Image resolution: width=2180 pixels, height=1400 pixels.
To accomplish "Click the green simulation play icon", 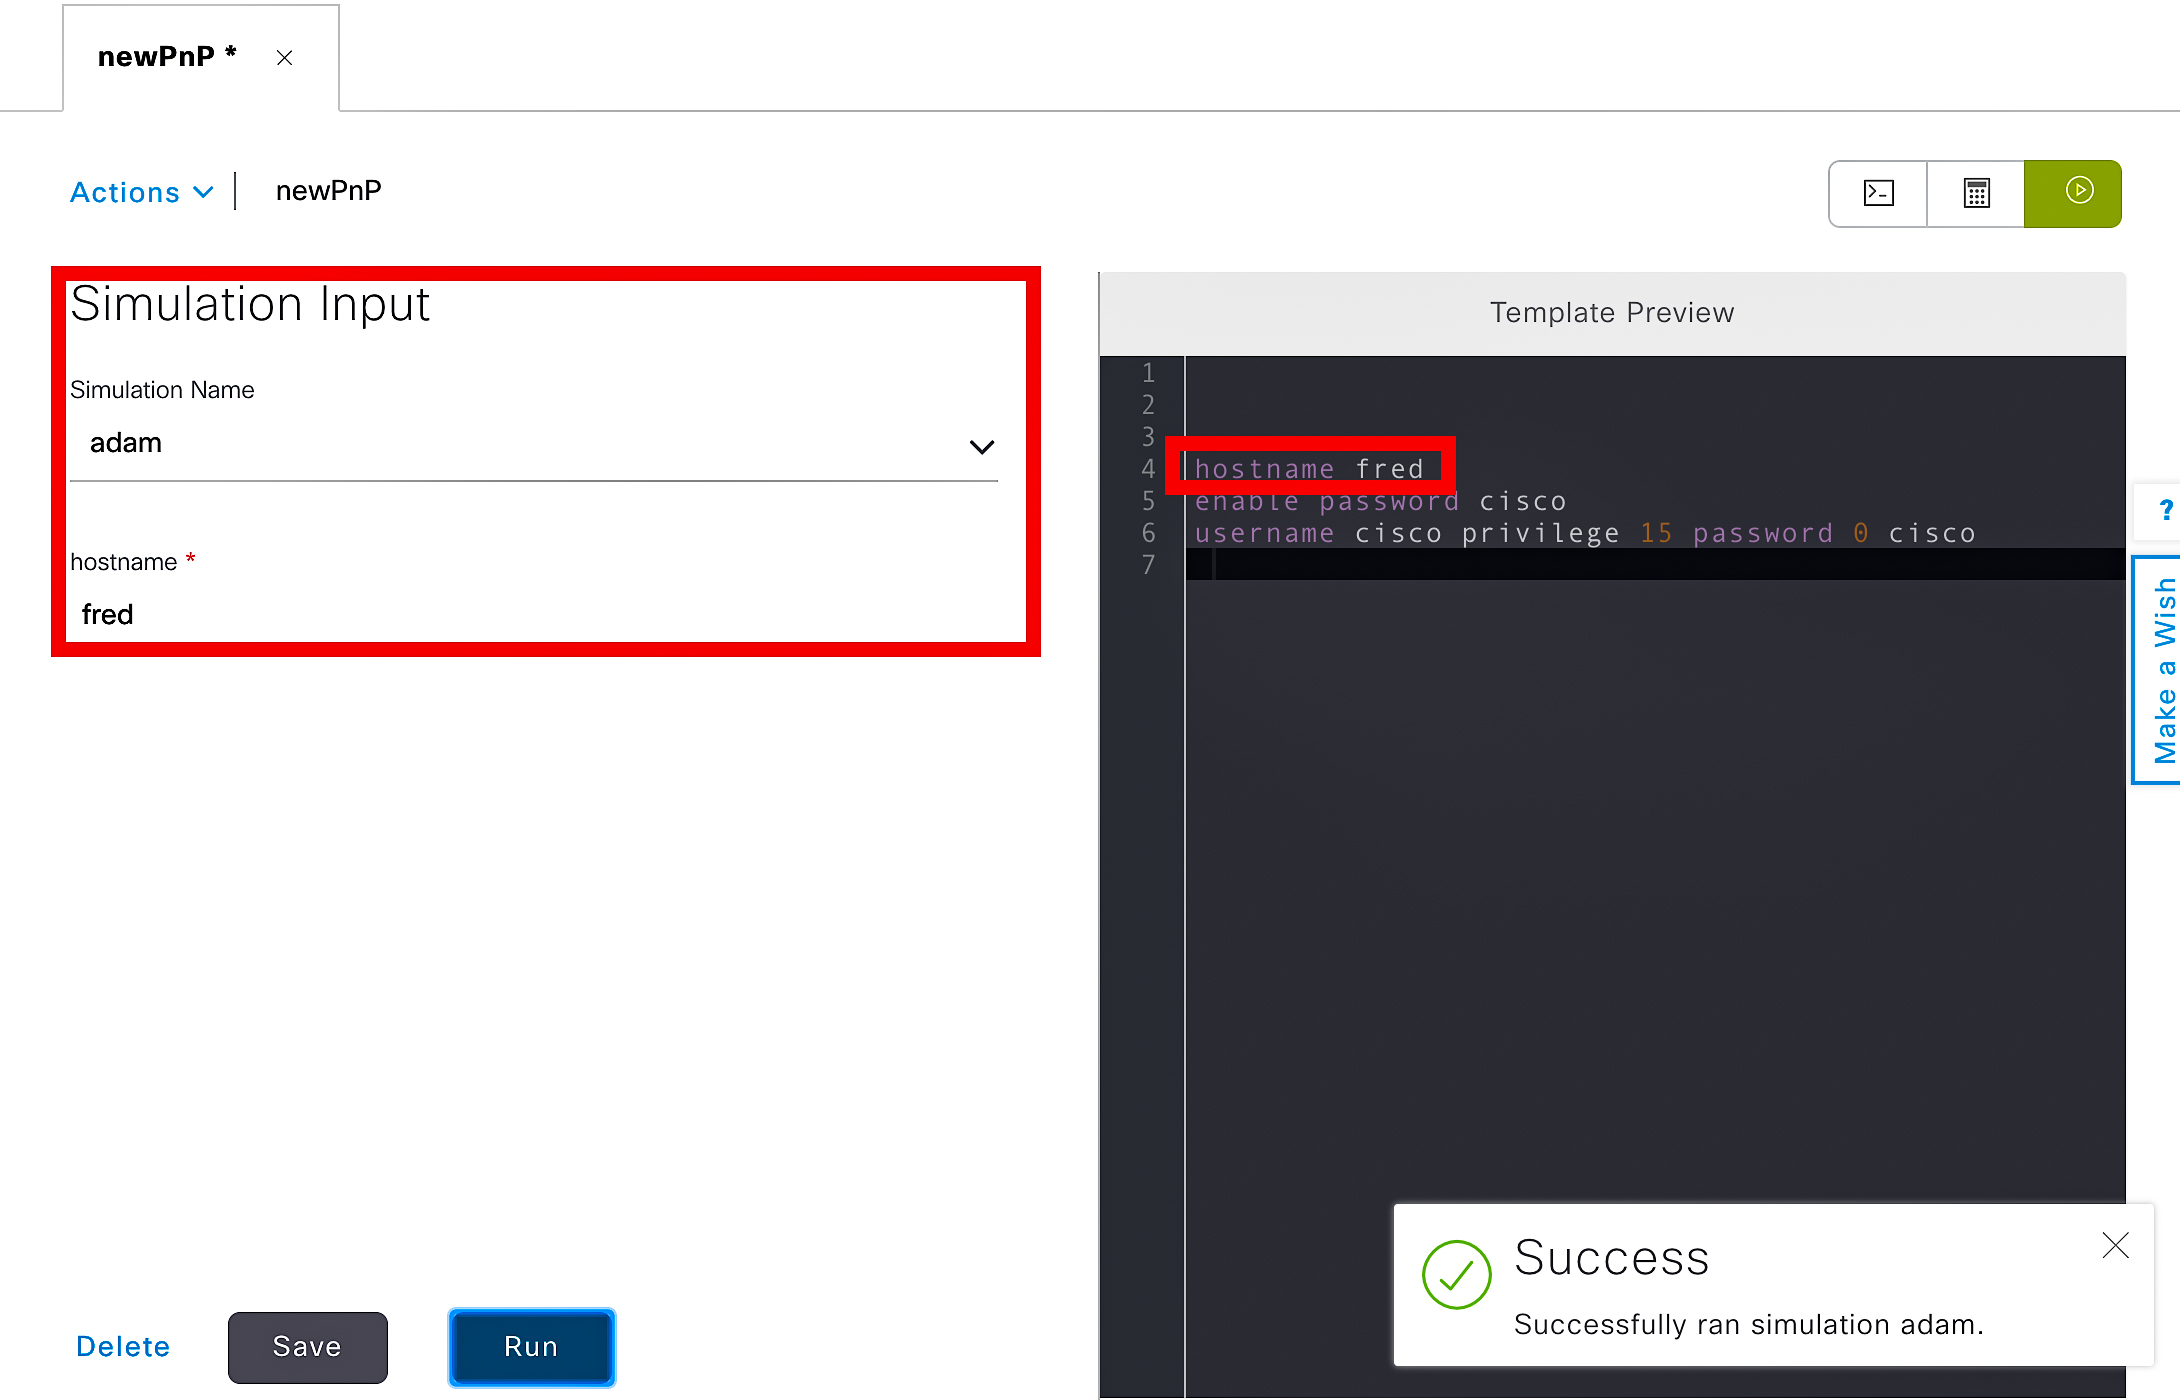I will 2078,191.
